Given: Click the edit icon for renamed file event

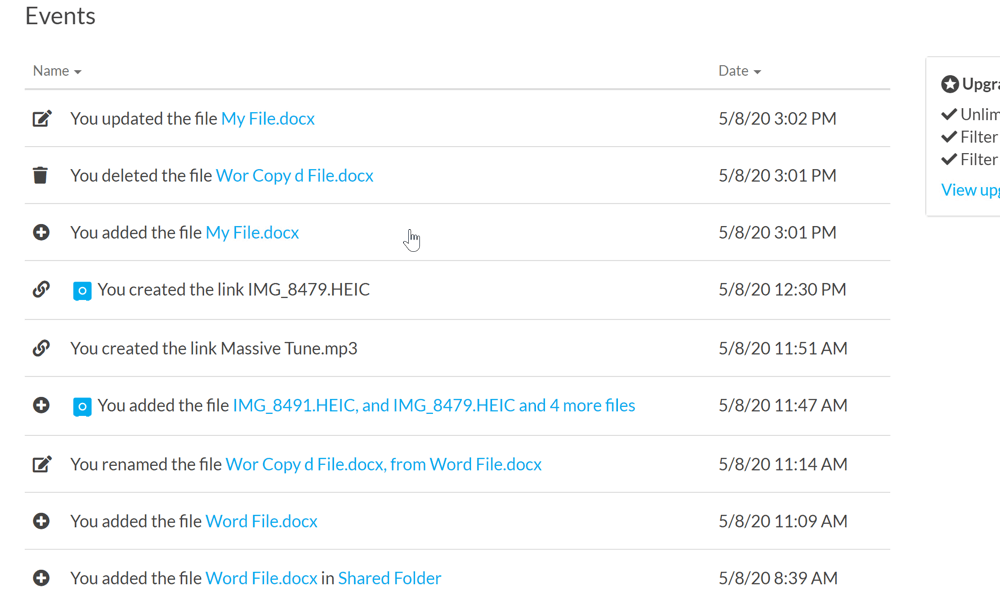Looking at the screenshot, I should pos(41,464).
